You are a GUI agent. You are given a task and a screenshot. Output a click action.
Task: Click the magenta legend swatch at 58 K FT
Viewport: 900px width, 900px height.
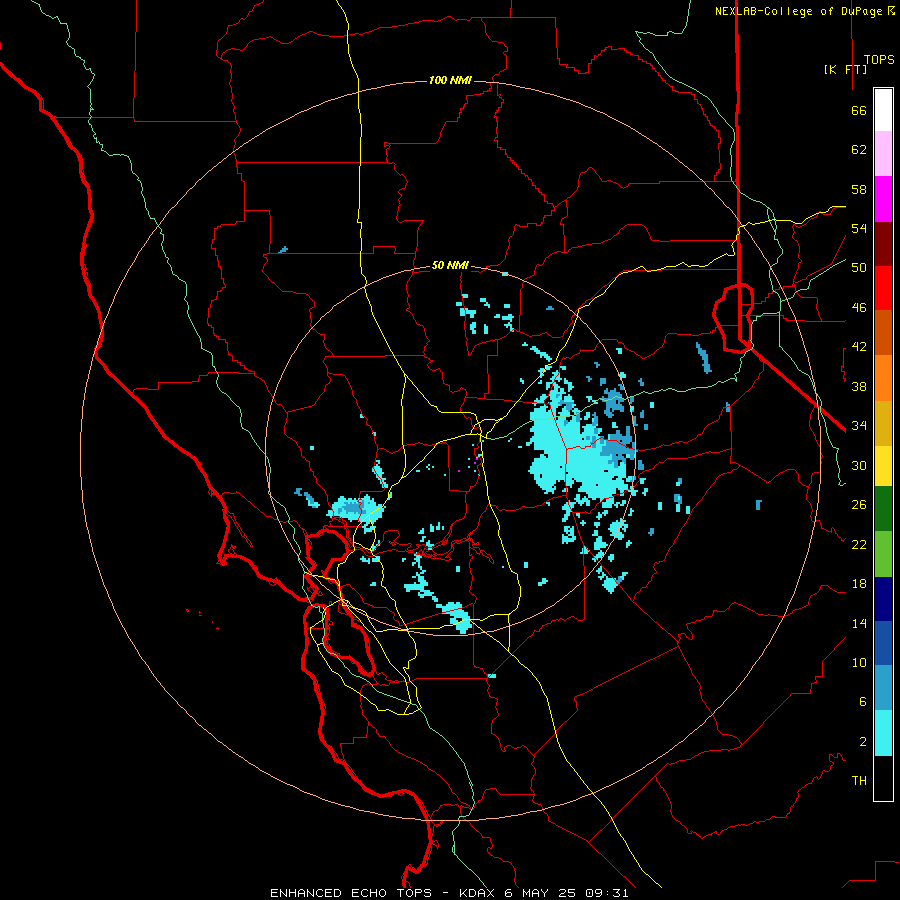click(x=883, y=199)
